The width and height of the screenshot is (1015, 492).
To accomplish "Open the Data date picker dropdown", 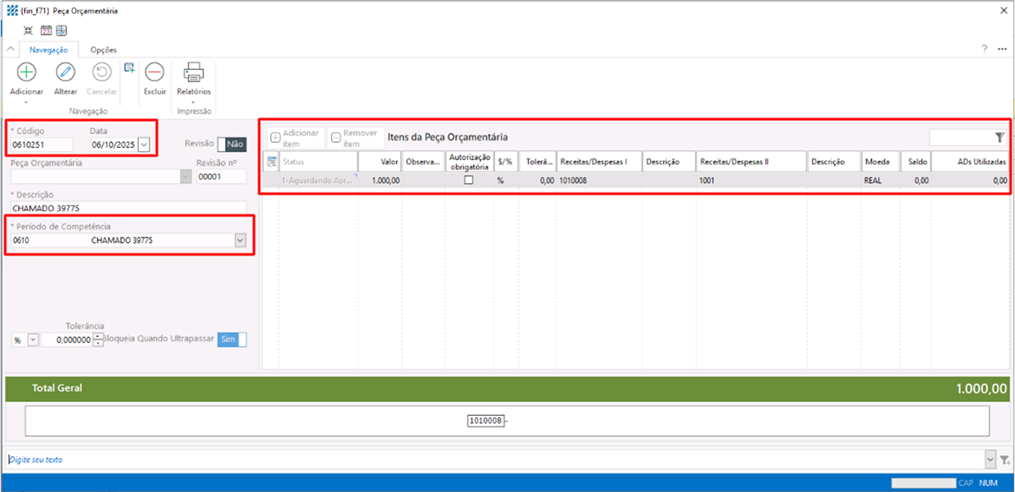I will 144,145.
